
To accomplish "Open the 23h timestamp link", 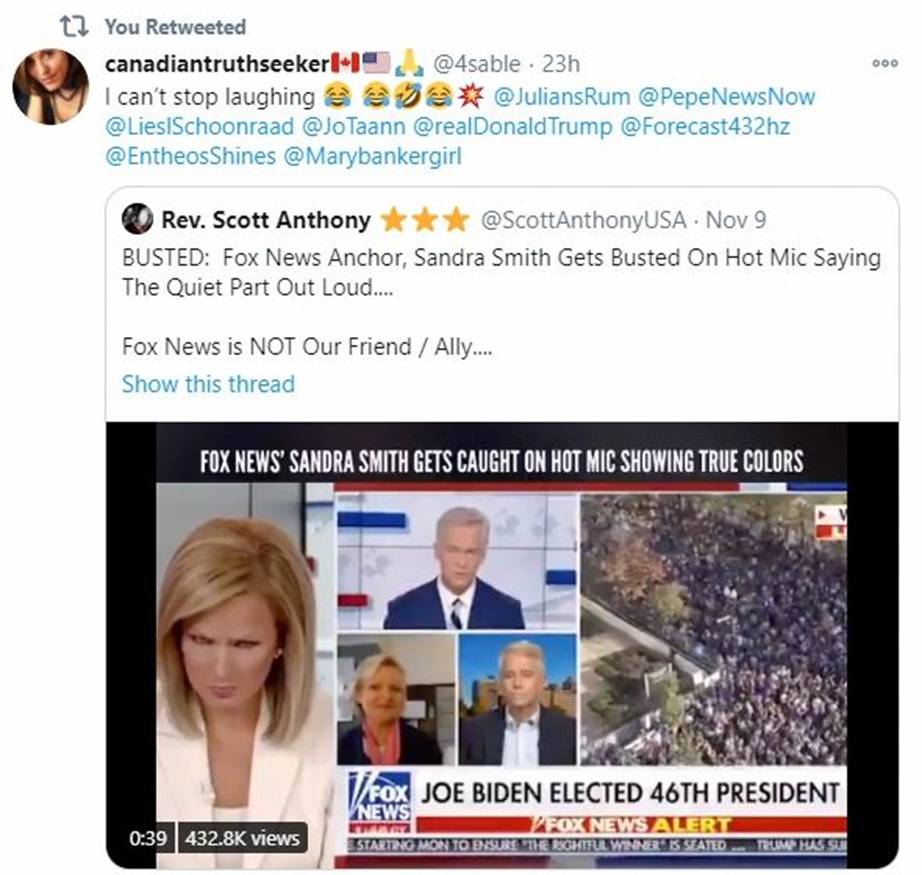I will (x=561, y=64).
